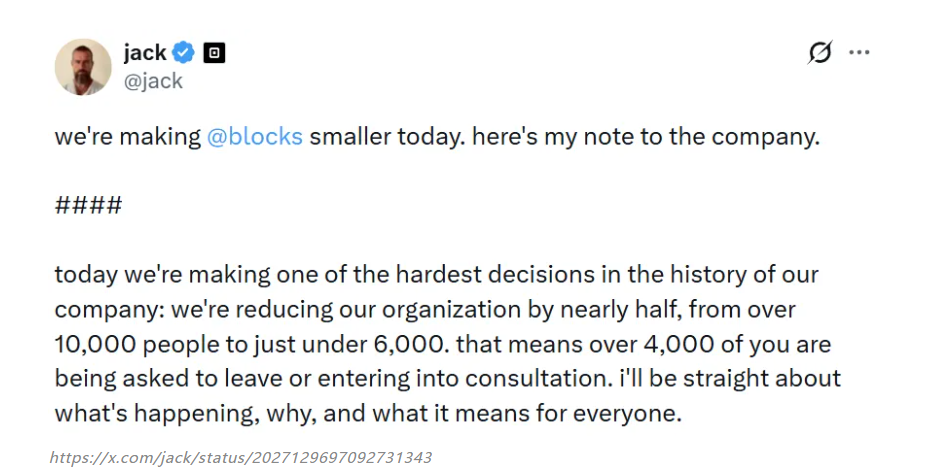Open the @jack handle below the name
This screenshot has height=476, width=929.
pos(153,82)
